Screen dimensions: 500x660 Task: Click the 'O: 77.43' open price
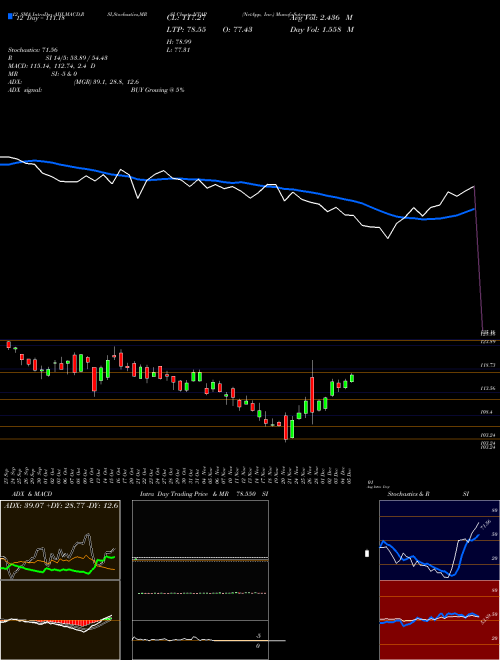click(237, 30)
